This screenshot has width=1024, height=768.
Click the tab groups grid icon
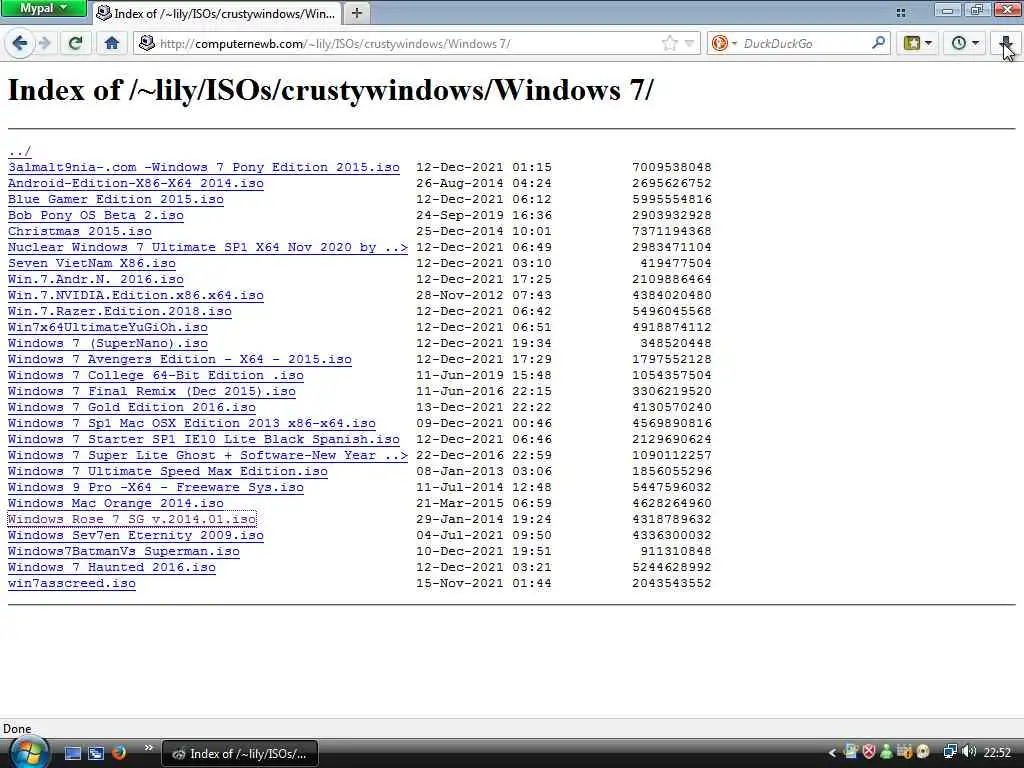[901, 12]
